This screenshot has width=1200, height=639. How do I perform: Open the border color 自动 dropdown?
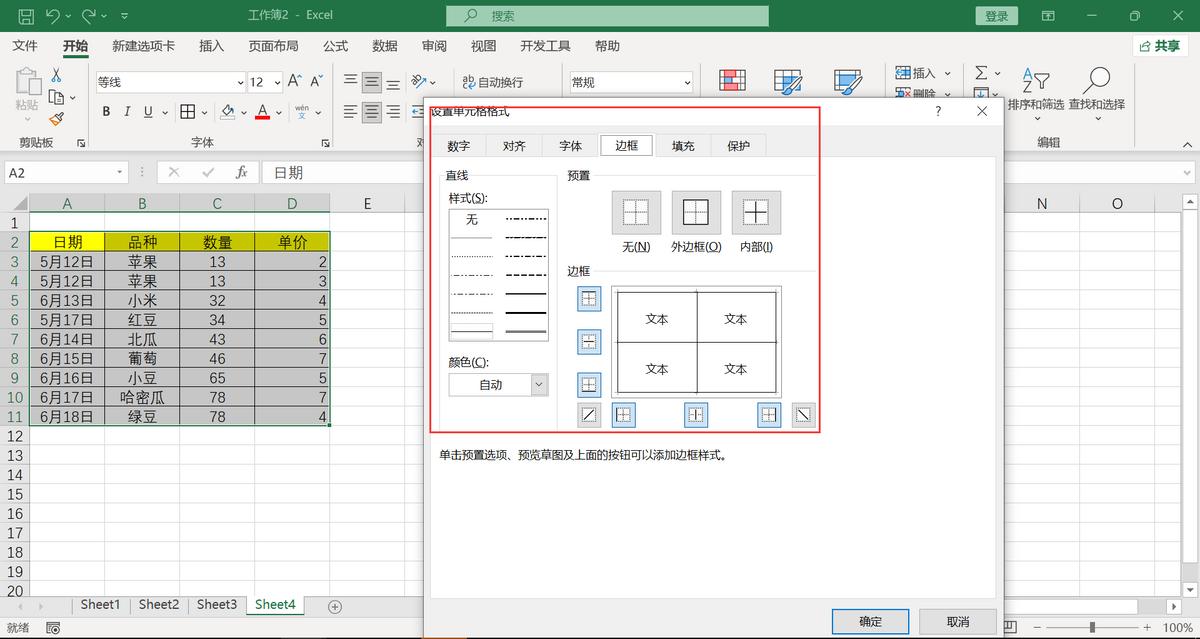click(x=538, y=384)
